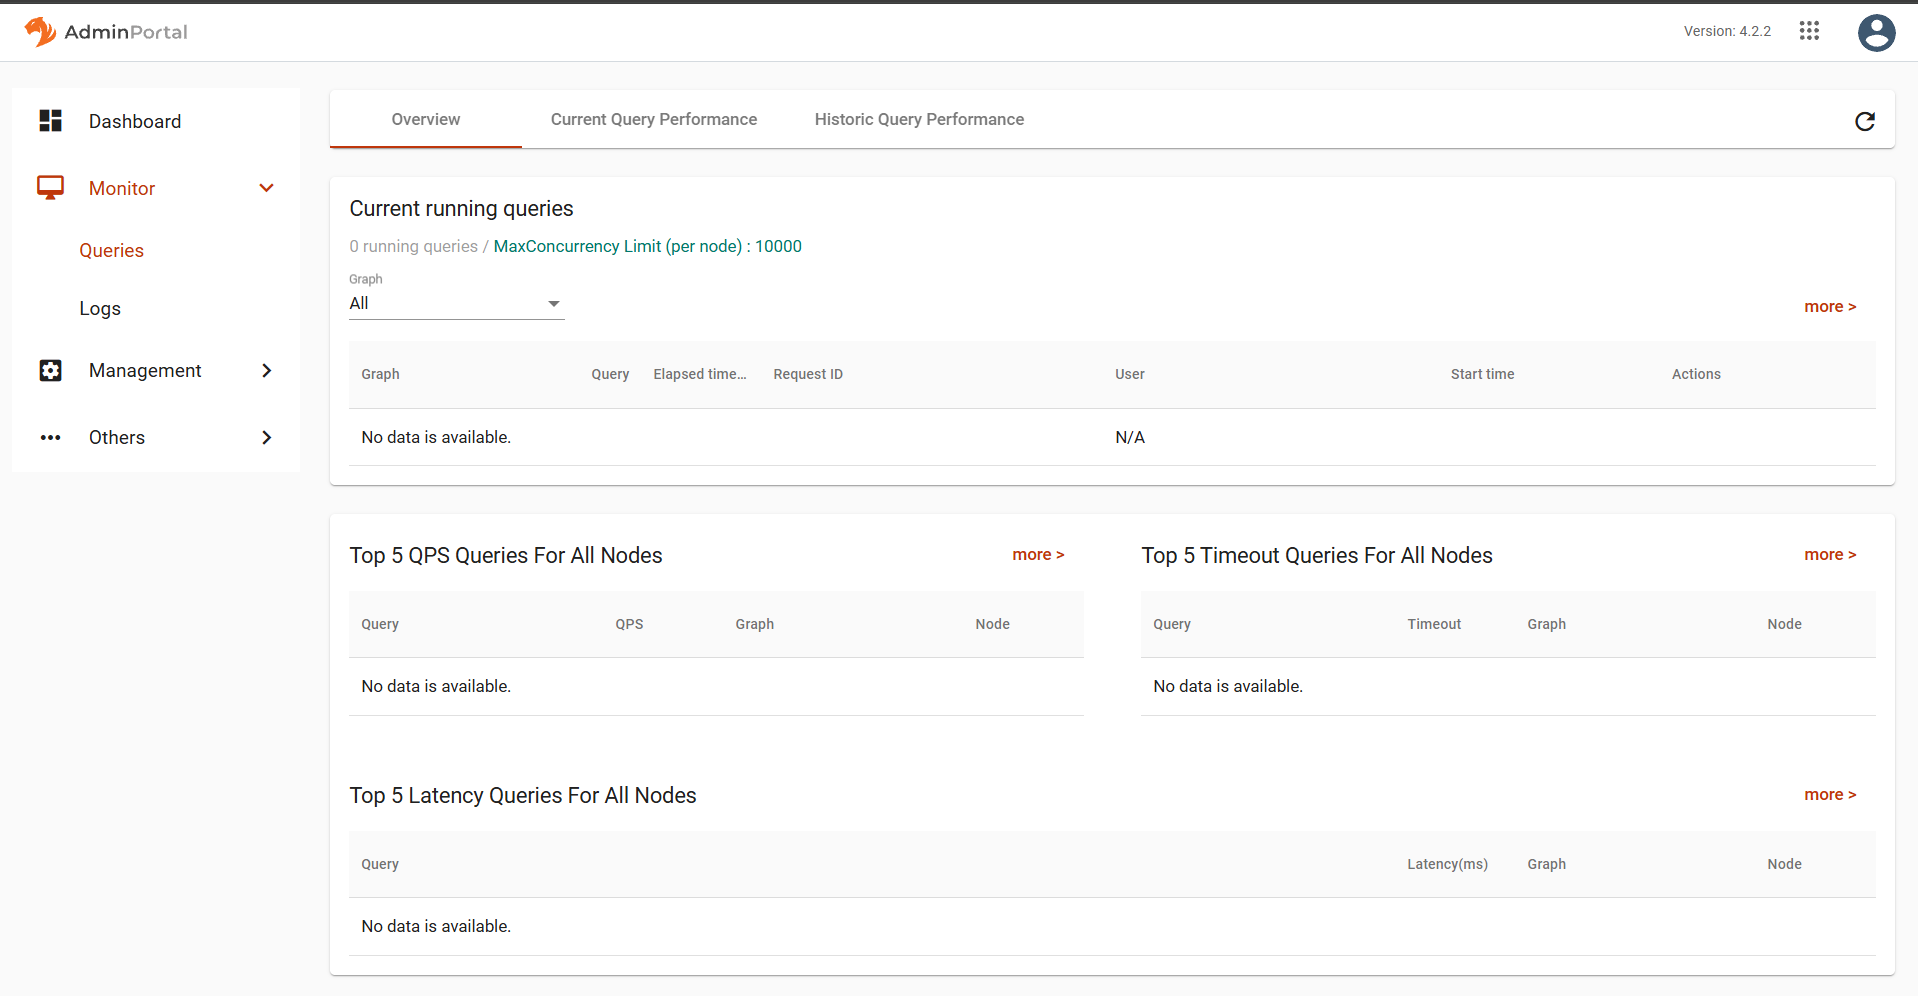Click the N/A cell in running queries
The height and width of the screenshot is (996, 1918).
[1130, 438]
